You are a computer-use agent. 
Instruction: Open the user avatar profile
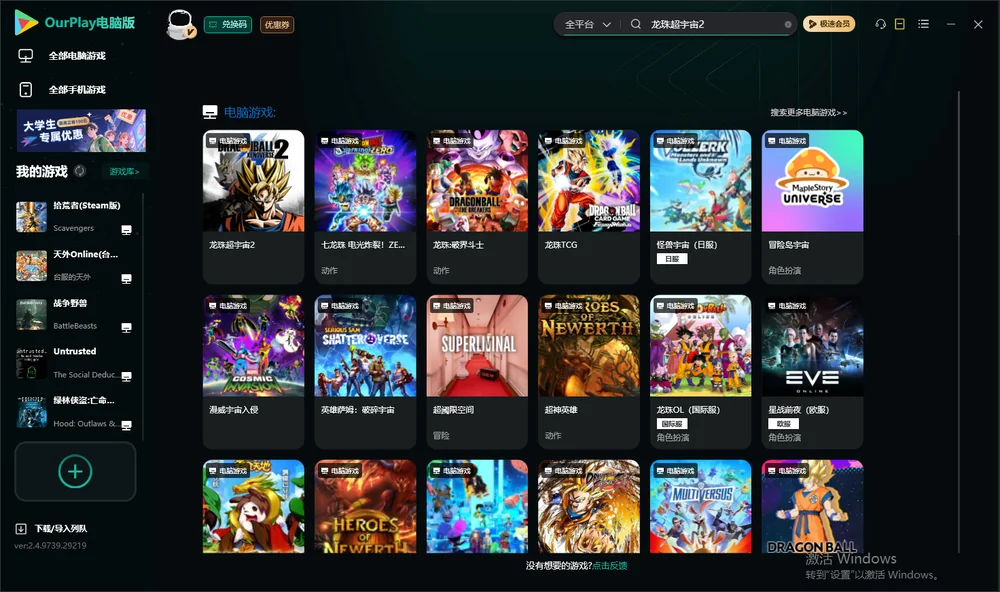click(180, 25)
